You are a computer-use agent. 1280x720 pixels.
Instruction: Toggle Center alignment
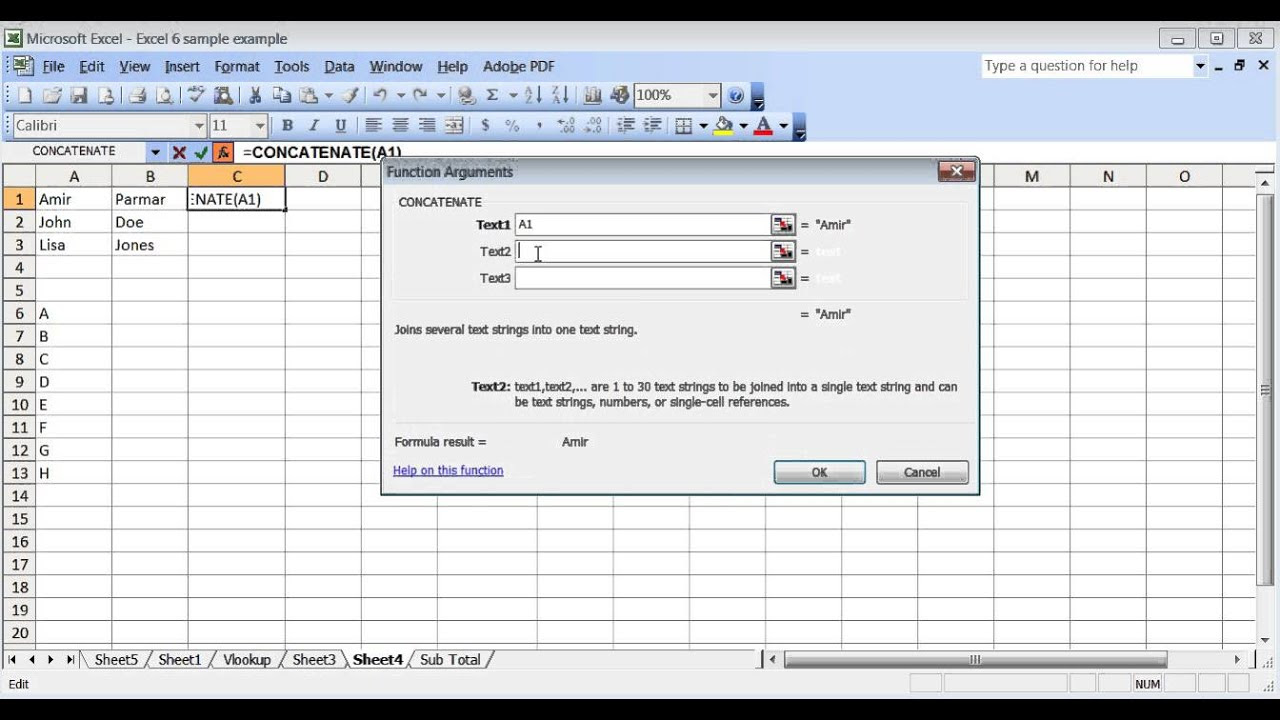400,126
